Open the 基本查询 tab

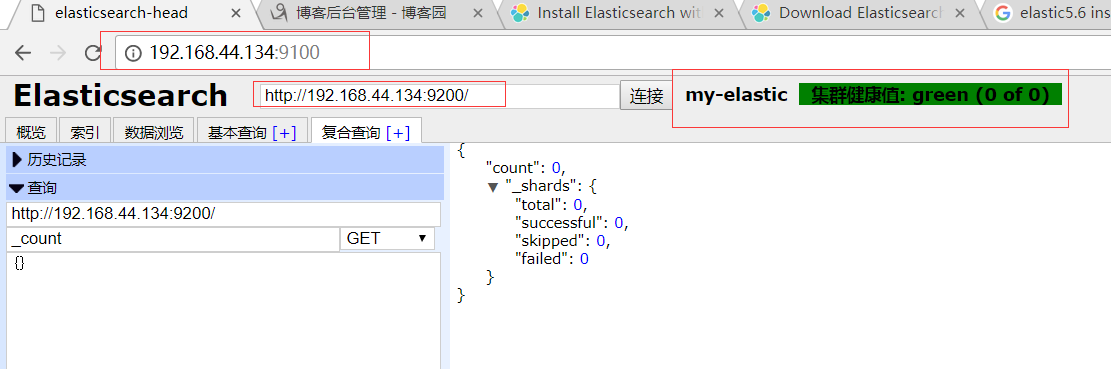[x=237, y=132]
